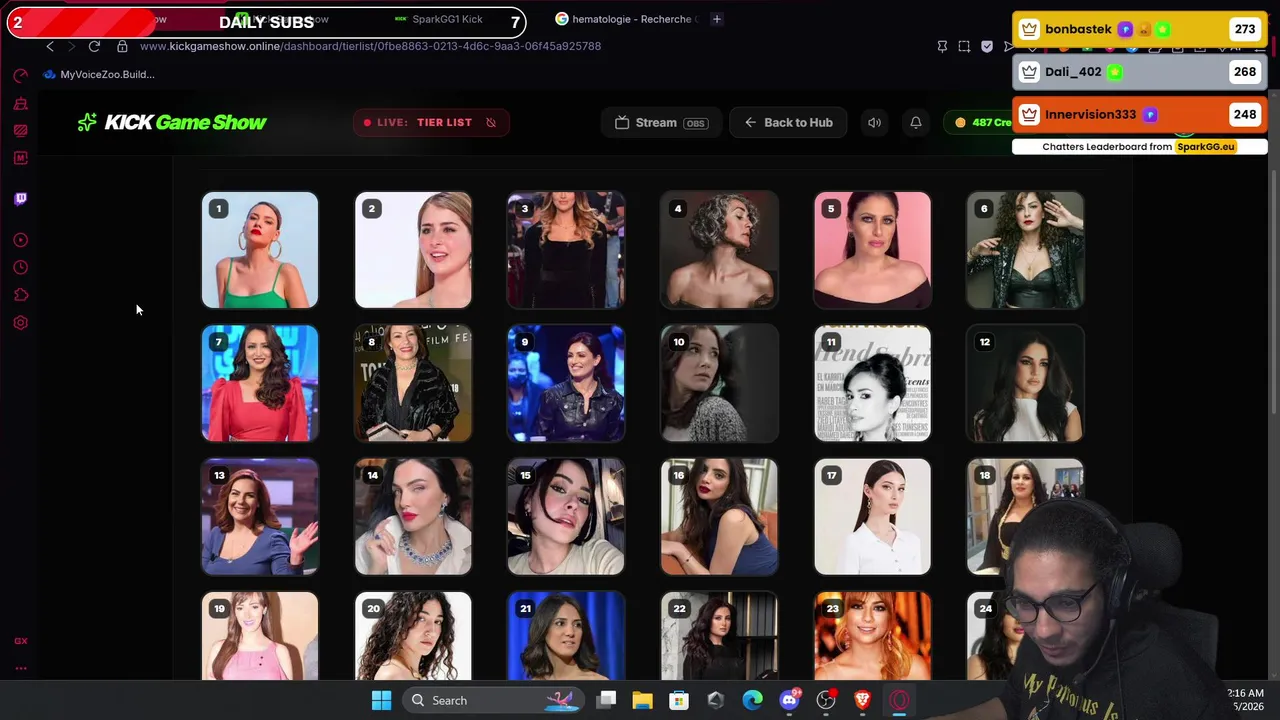This screenshot has width=1280, height=720.
Task: Open OBS Studio from taskbar
Action: [826, 700]
